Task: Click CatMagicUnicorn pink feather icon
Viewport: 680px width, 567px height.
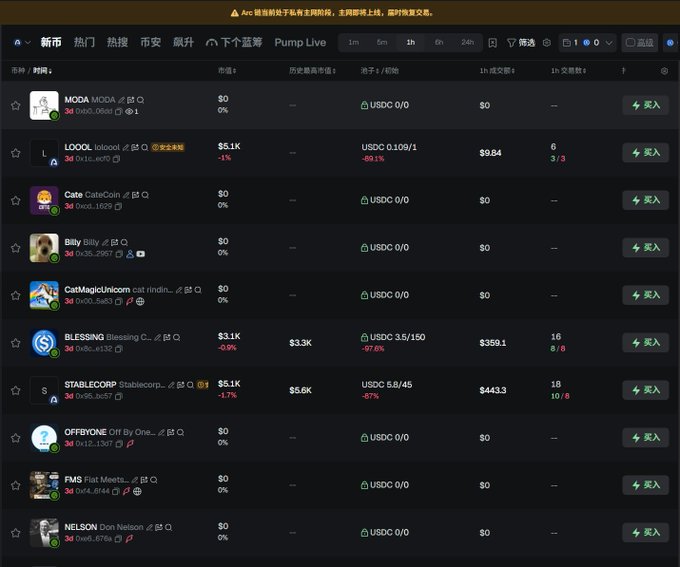Action: tap(129, 302)
